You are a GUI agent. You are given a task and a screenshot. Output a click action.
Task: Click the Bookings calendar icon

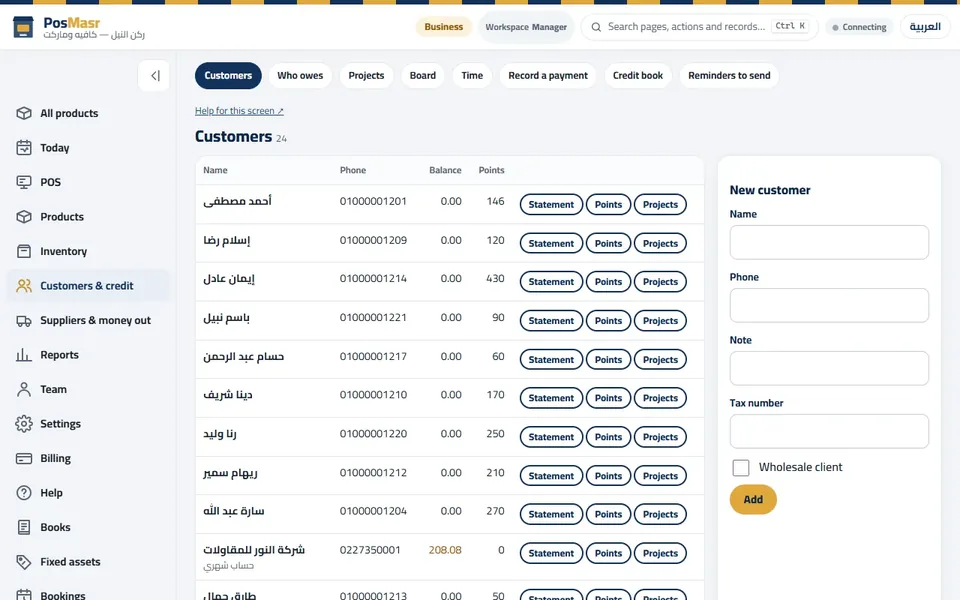(24, 595)
